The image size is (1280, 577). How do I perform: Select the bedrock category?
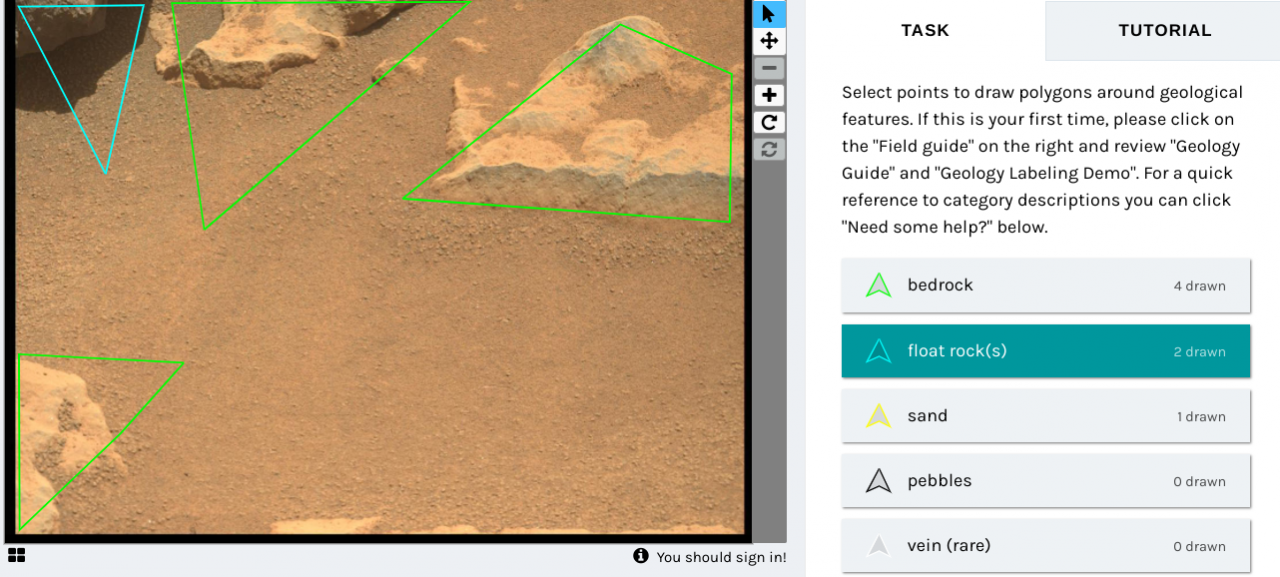click(1046, 285)
